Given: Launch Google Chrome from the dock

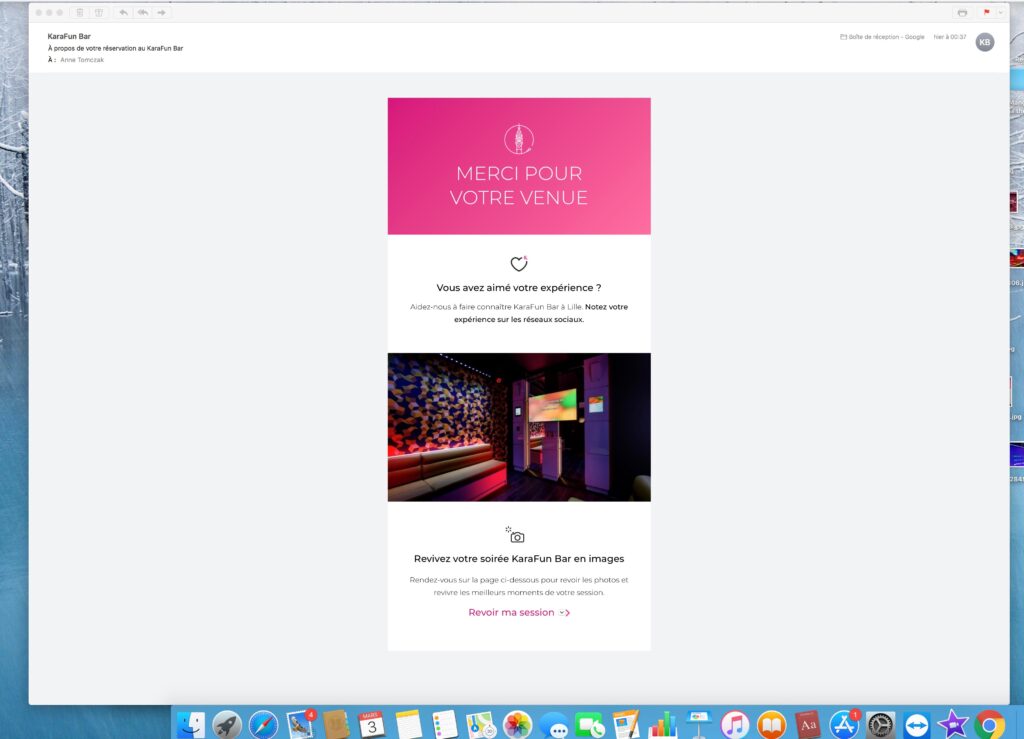Looking at the screenshot, I should [989, 723].
